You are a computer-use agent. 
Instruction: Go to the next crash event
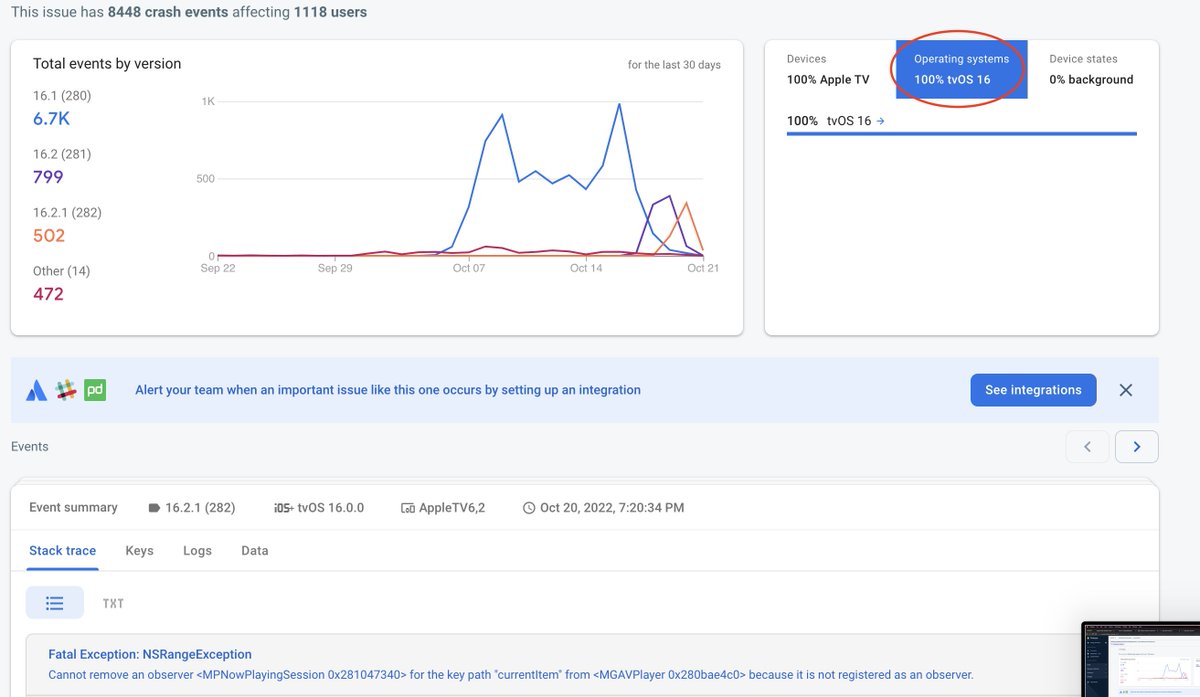[x=1137, y=447]
